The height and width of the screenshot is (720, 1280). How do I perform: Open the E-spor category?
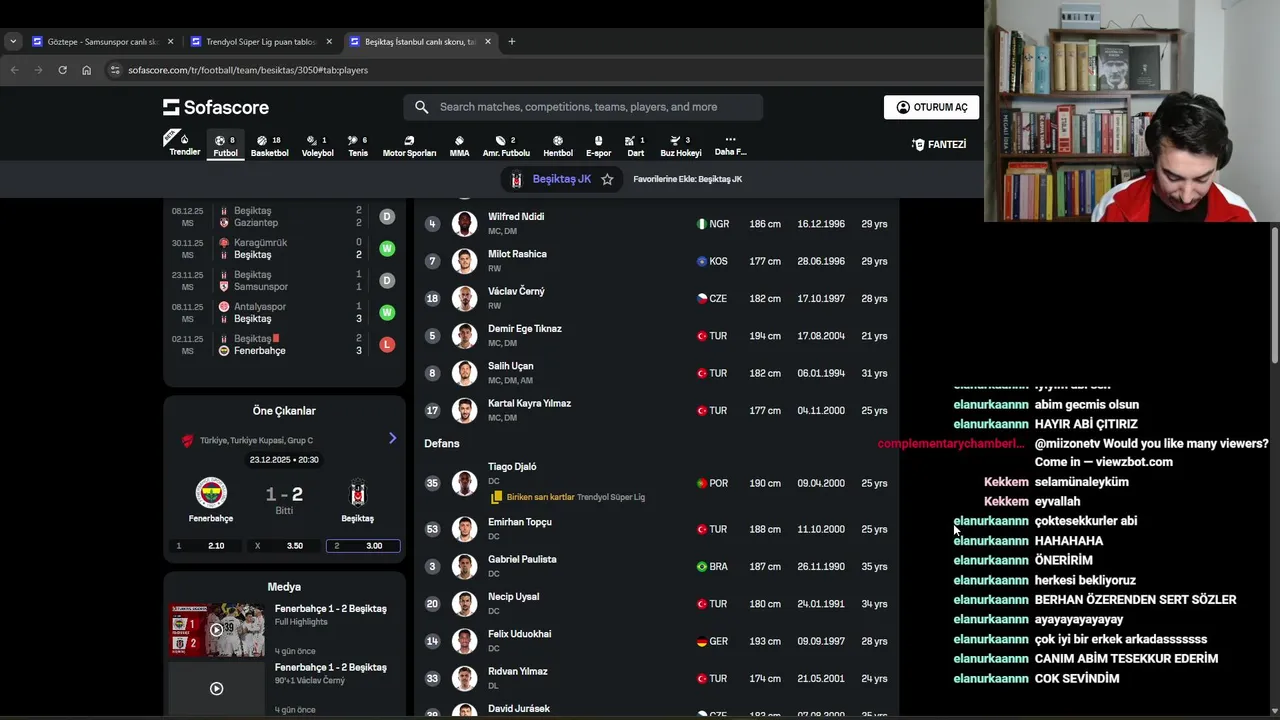click(598, 146)
